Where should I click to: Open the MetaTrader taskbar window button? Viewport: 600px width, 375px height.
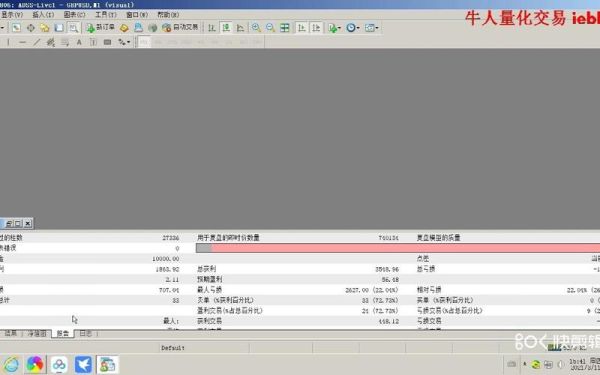[x=108, y=364]
